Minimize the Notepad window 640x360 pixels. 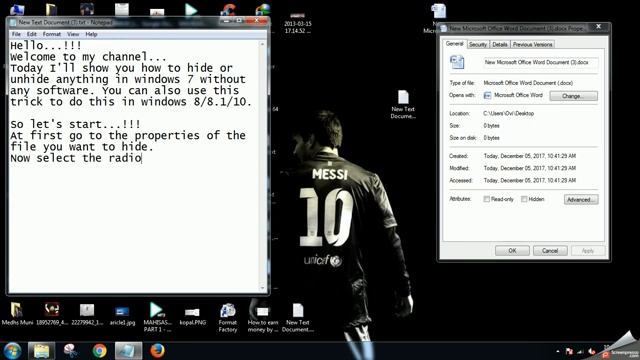228,20
